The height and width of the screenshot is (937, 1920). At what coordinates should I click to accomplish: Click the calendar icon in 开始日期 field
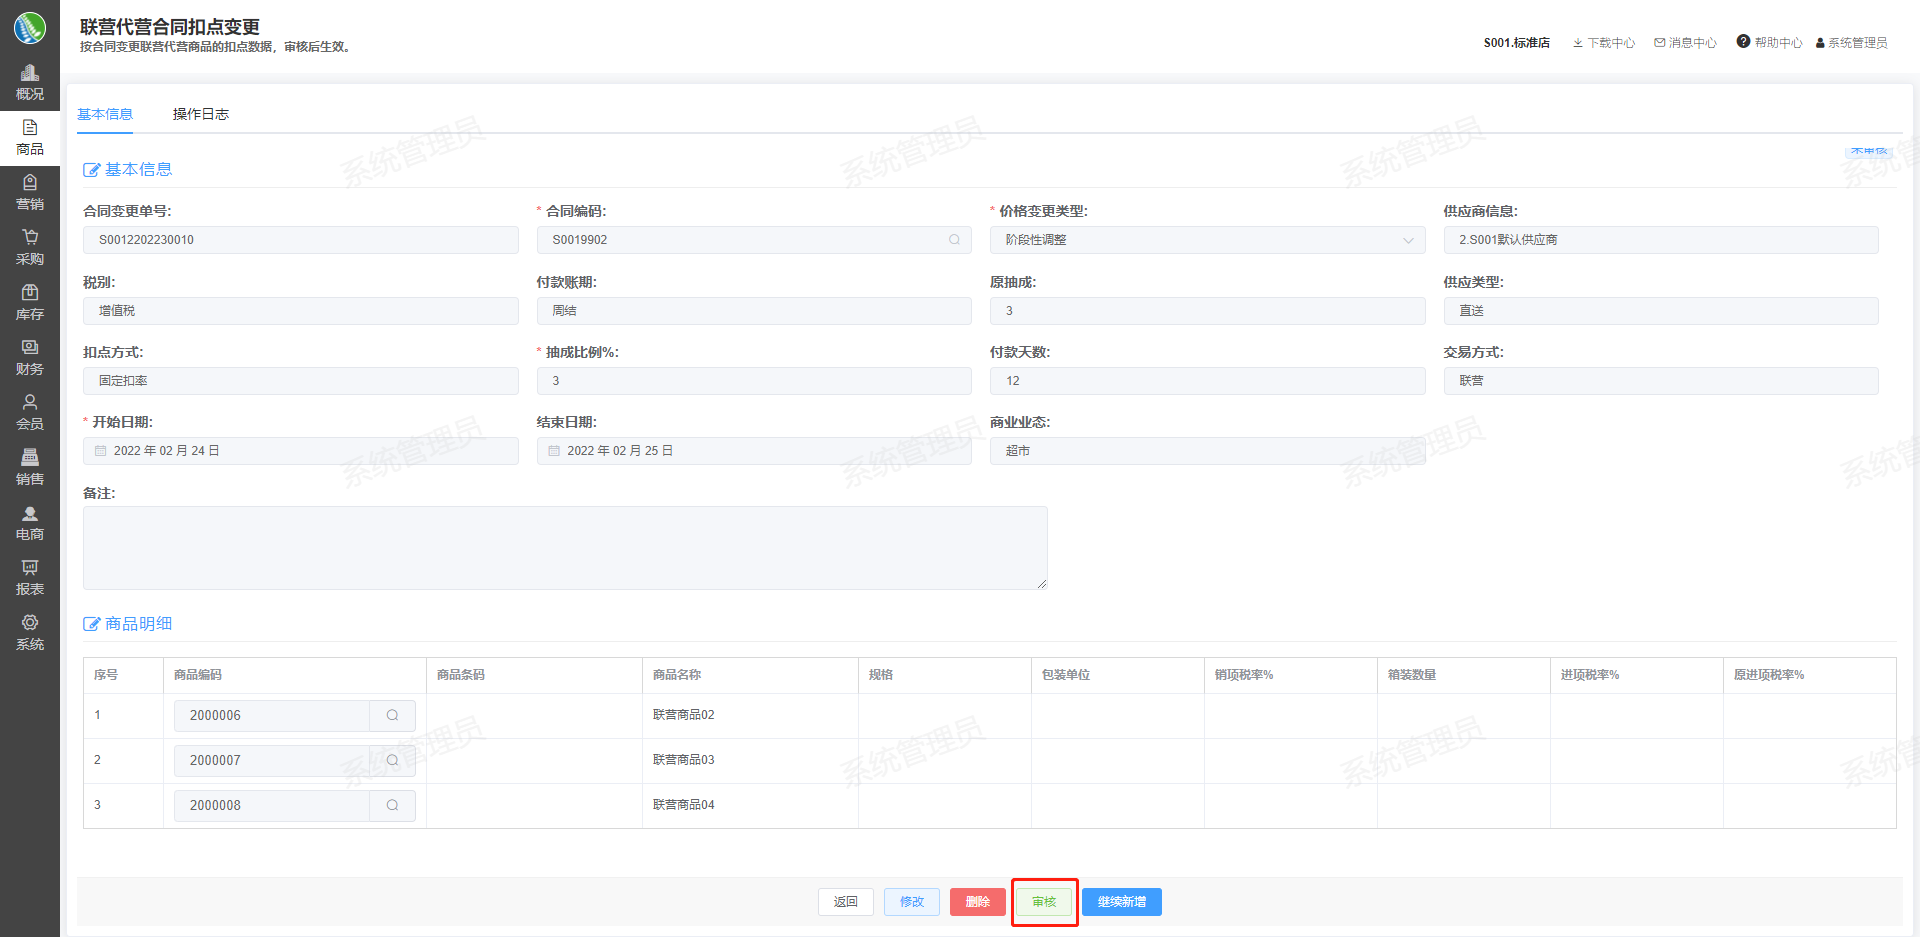pos(101,451)
